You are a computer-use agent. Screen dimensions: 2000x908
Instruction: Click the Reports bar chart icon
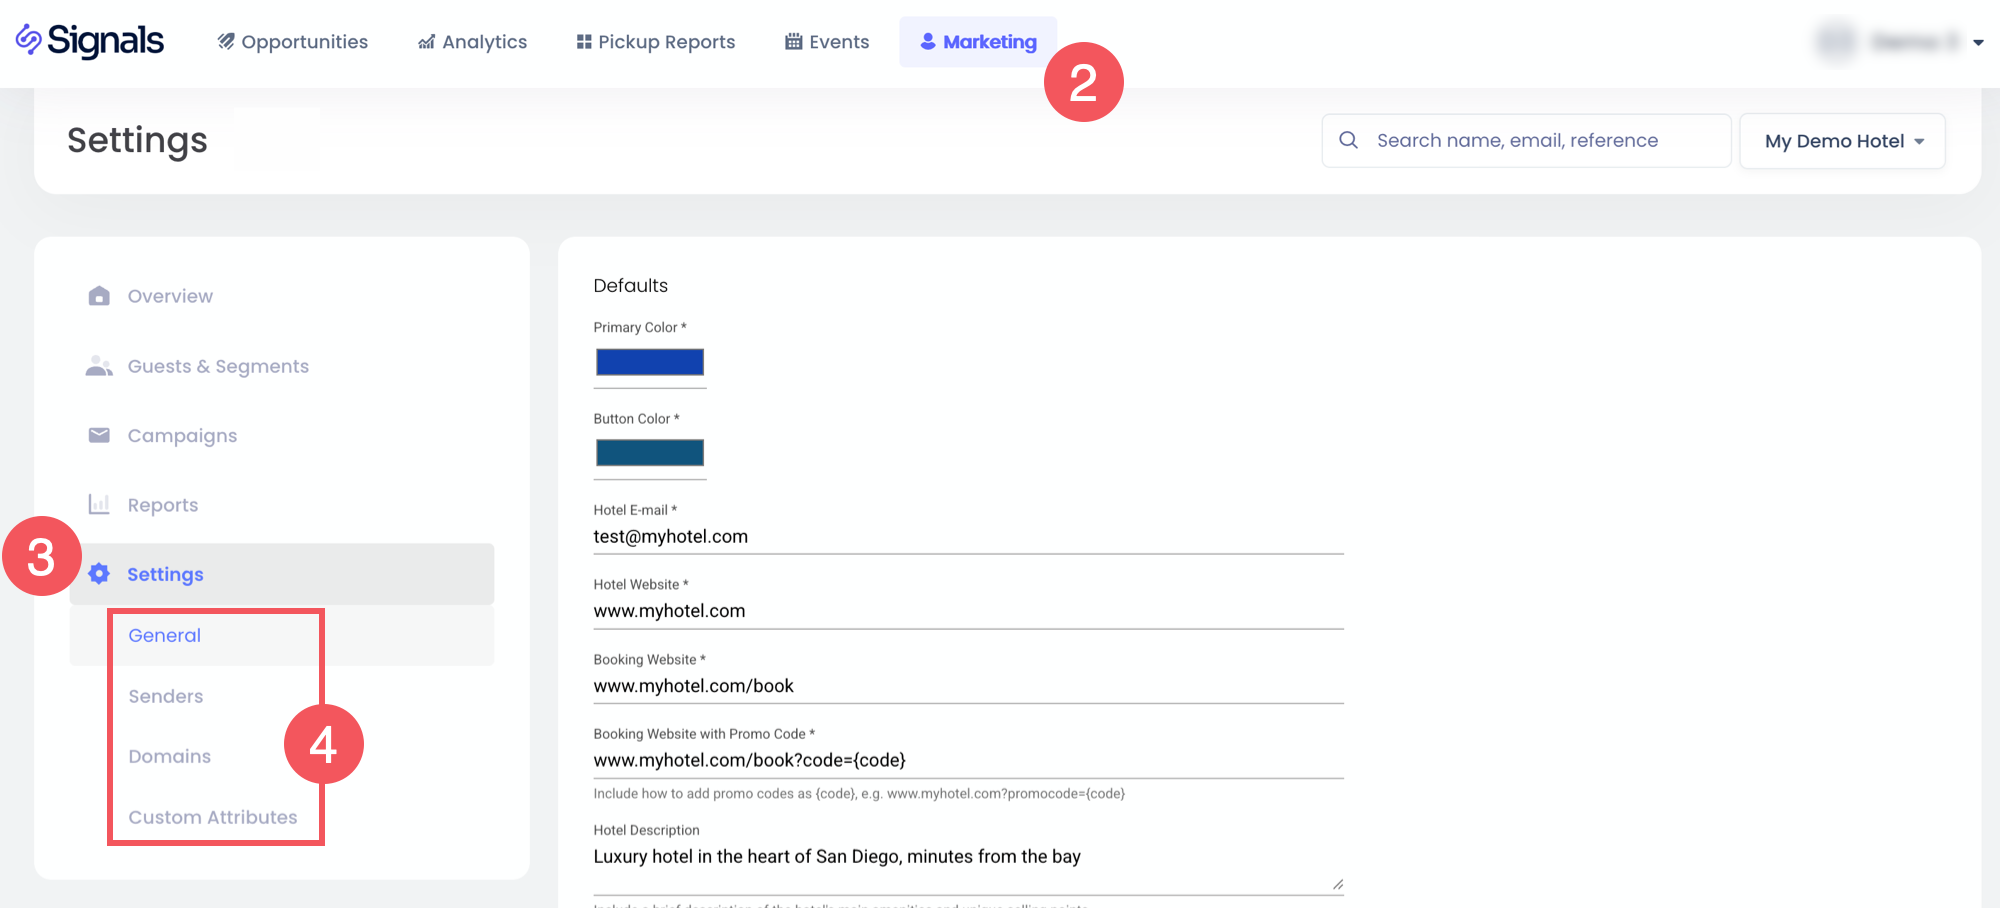[x=99, y=504]
